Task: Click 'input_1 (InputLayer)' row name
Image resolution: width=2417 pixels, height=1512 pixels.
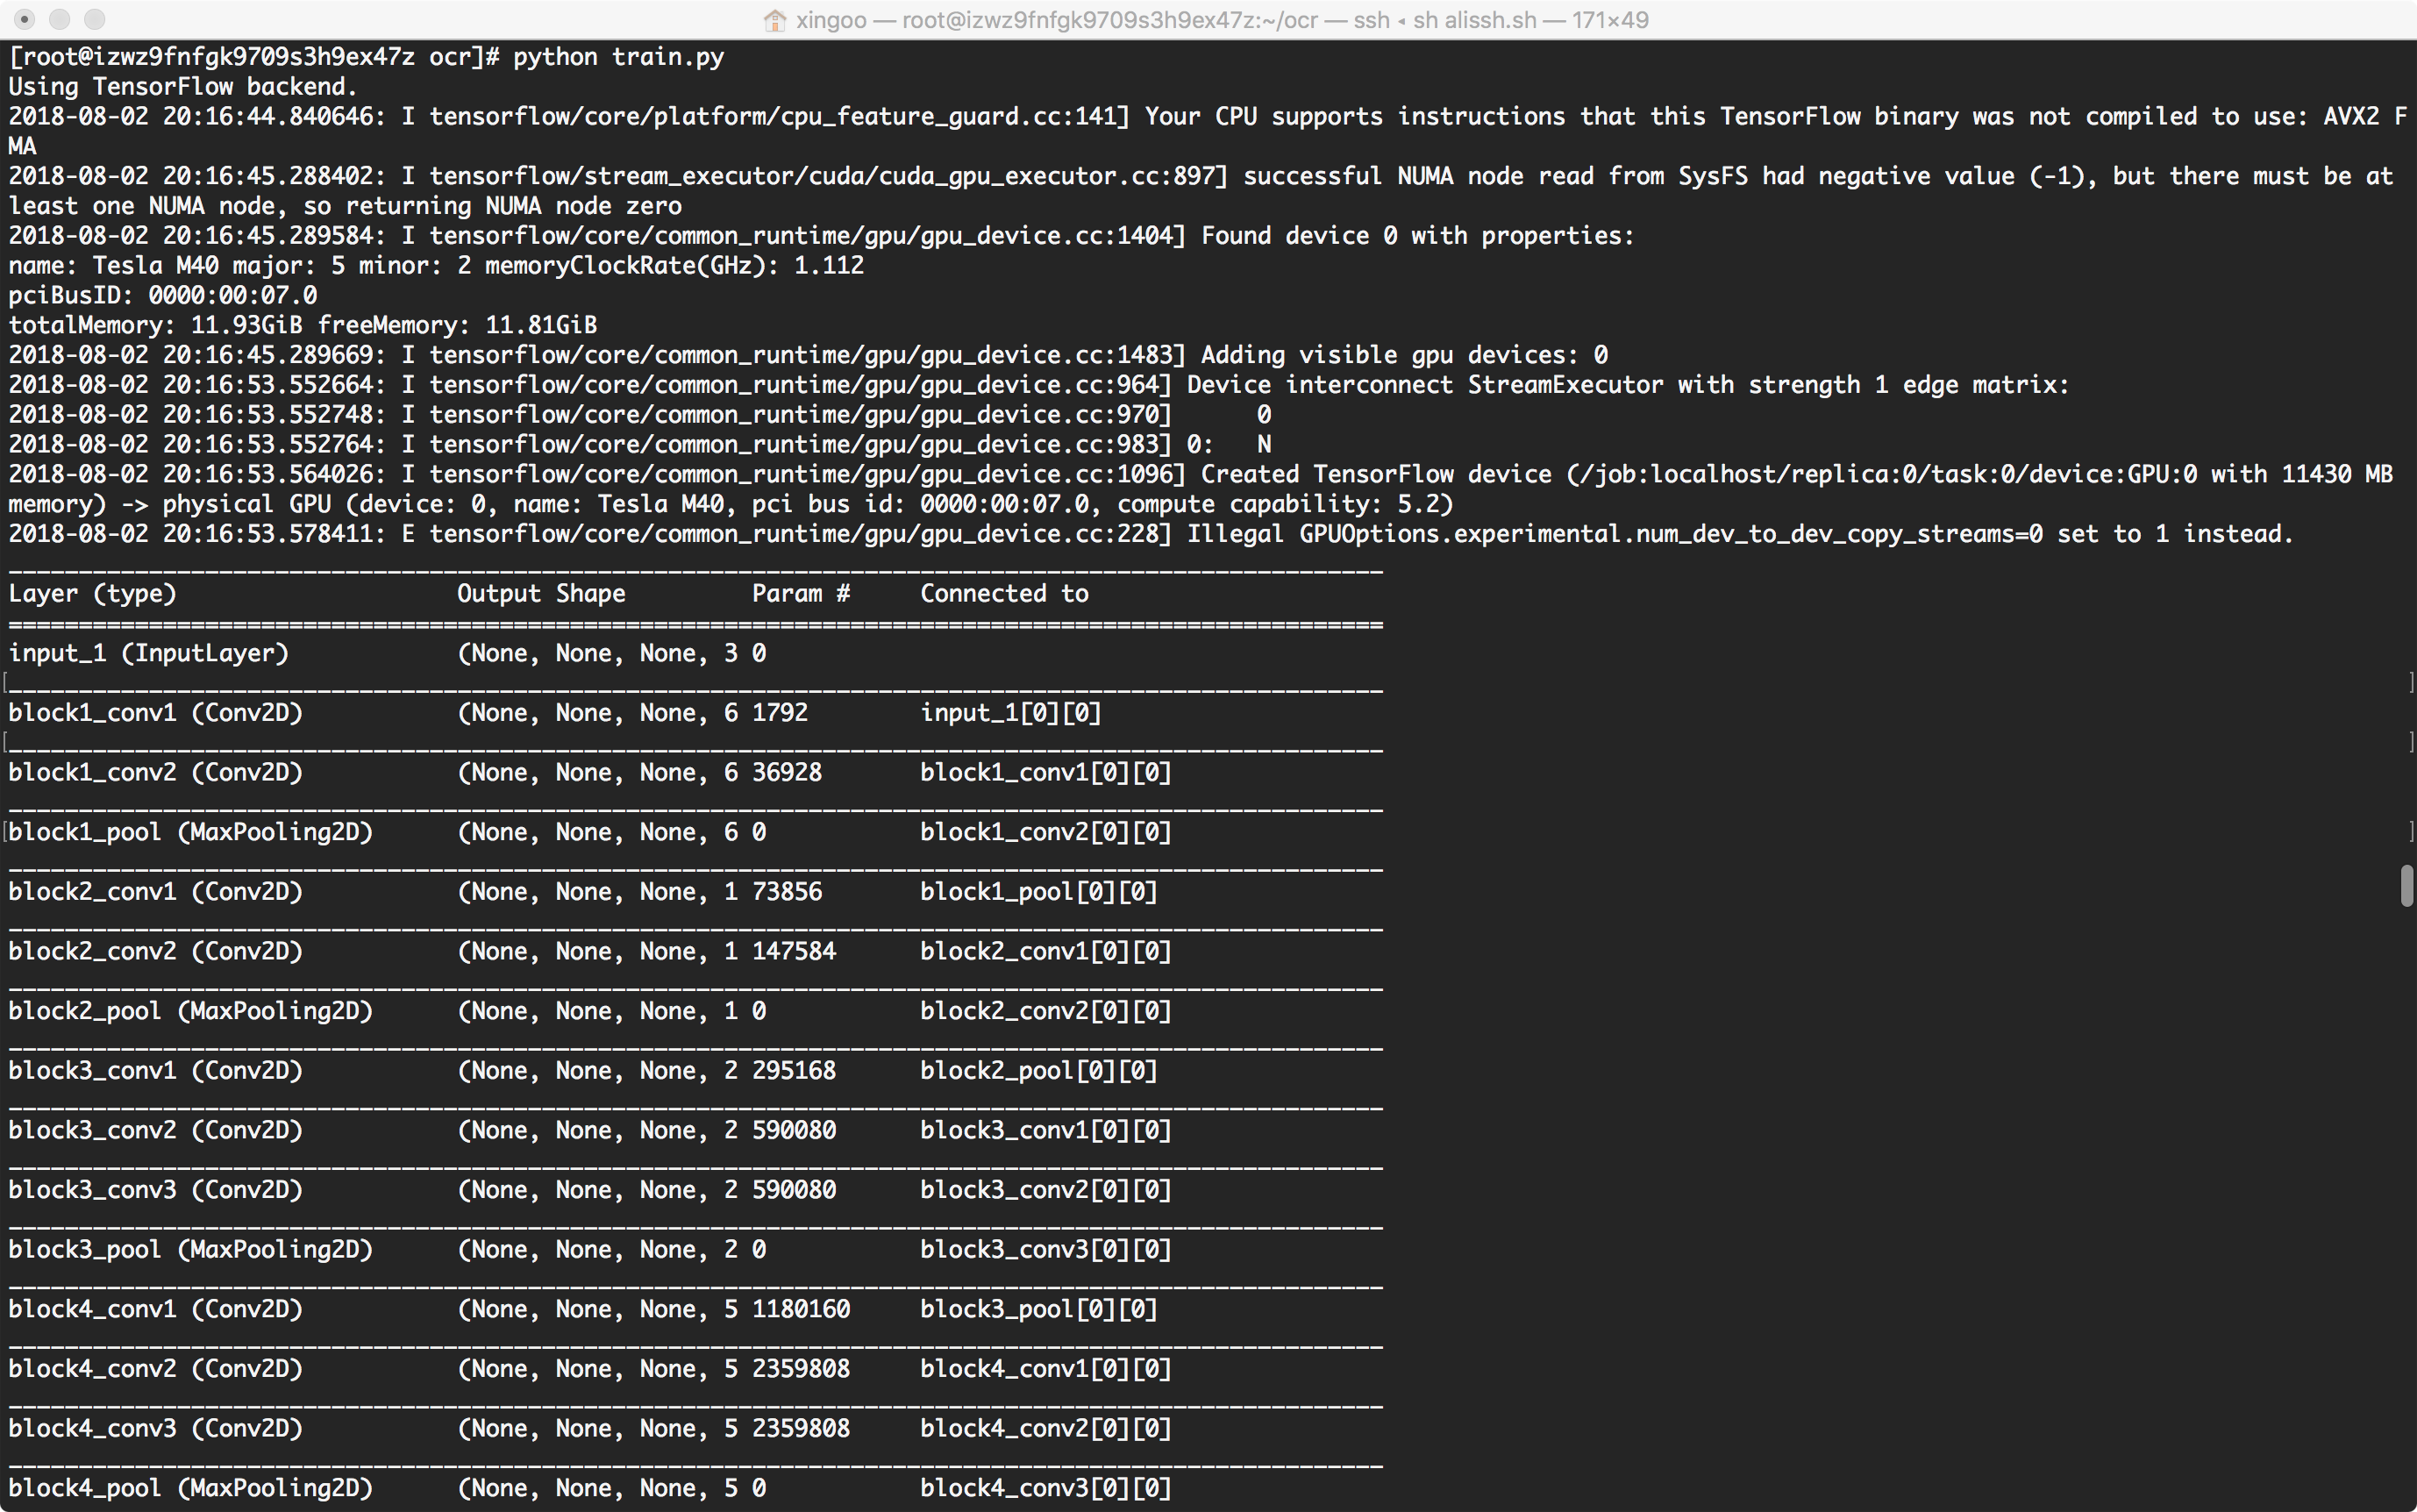Action: click(x=148, y=654)
